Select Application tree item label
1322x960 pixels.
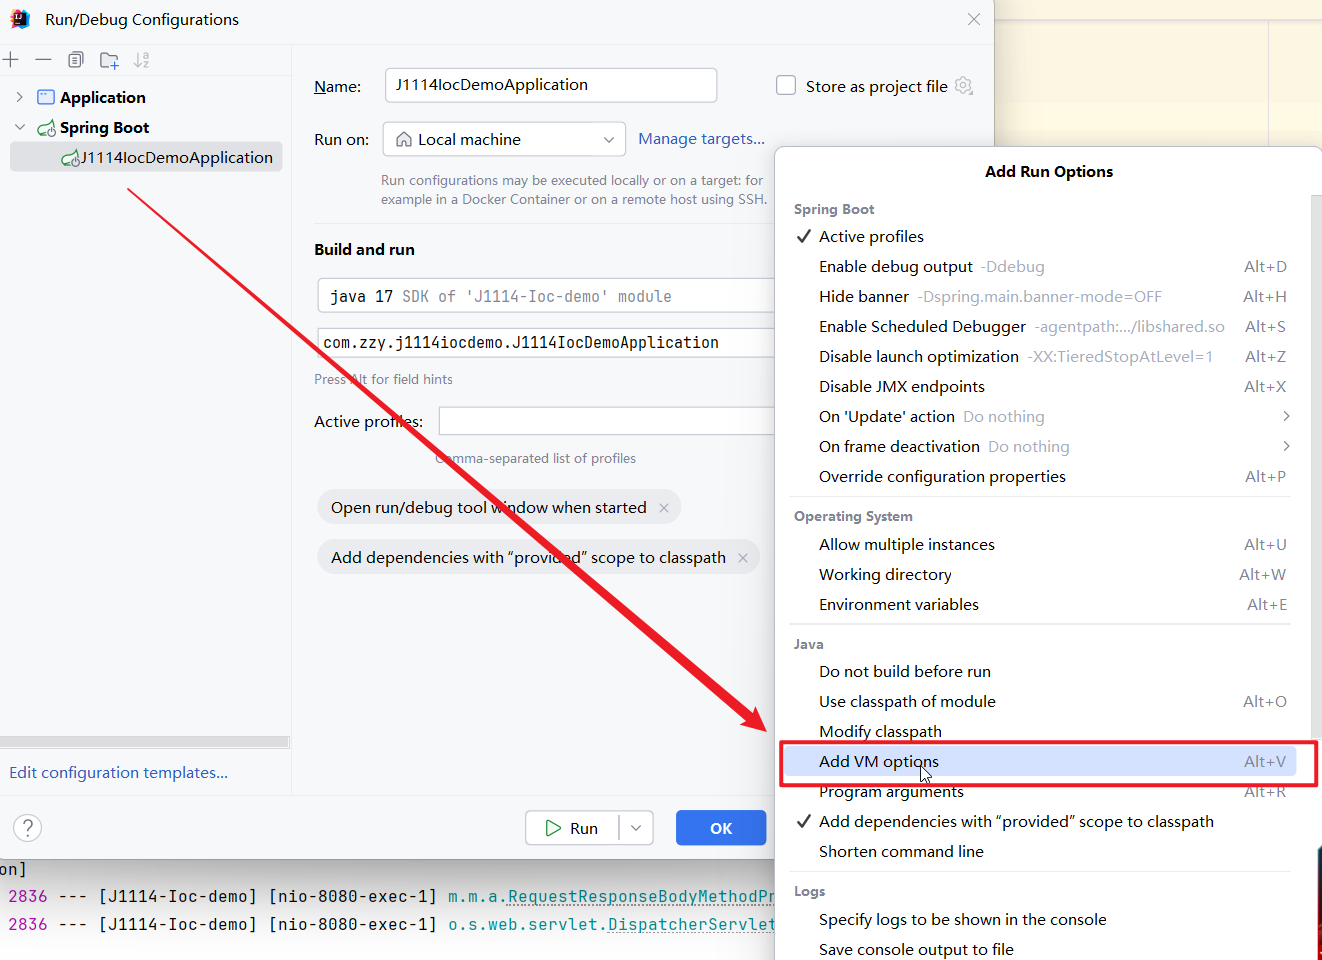103,97
